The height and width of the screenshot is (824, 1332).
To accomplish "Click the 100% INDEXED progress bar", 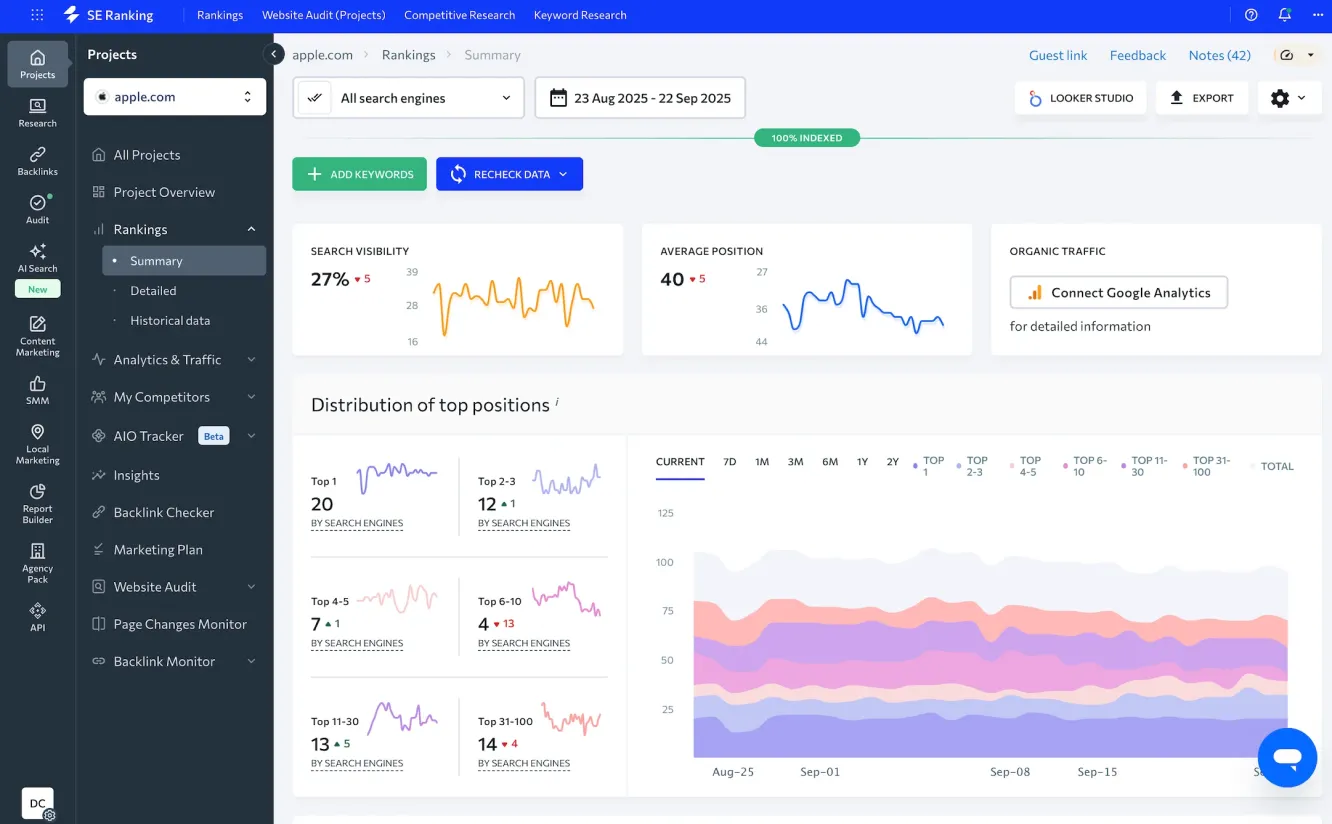I will (807, 138).
